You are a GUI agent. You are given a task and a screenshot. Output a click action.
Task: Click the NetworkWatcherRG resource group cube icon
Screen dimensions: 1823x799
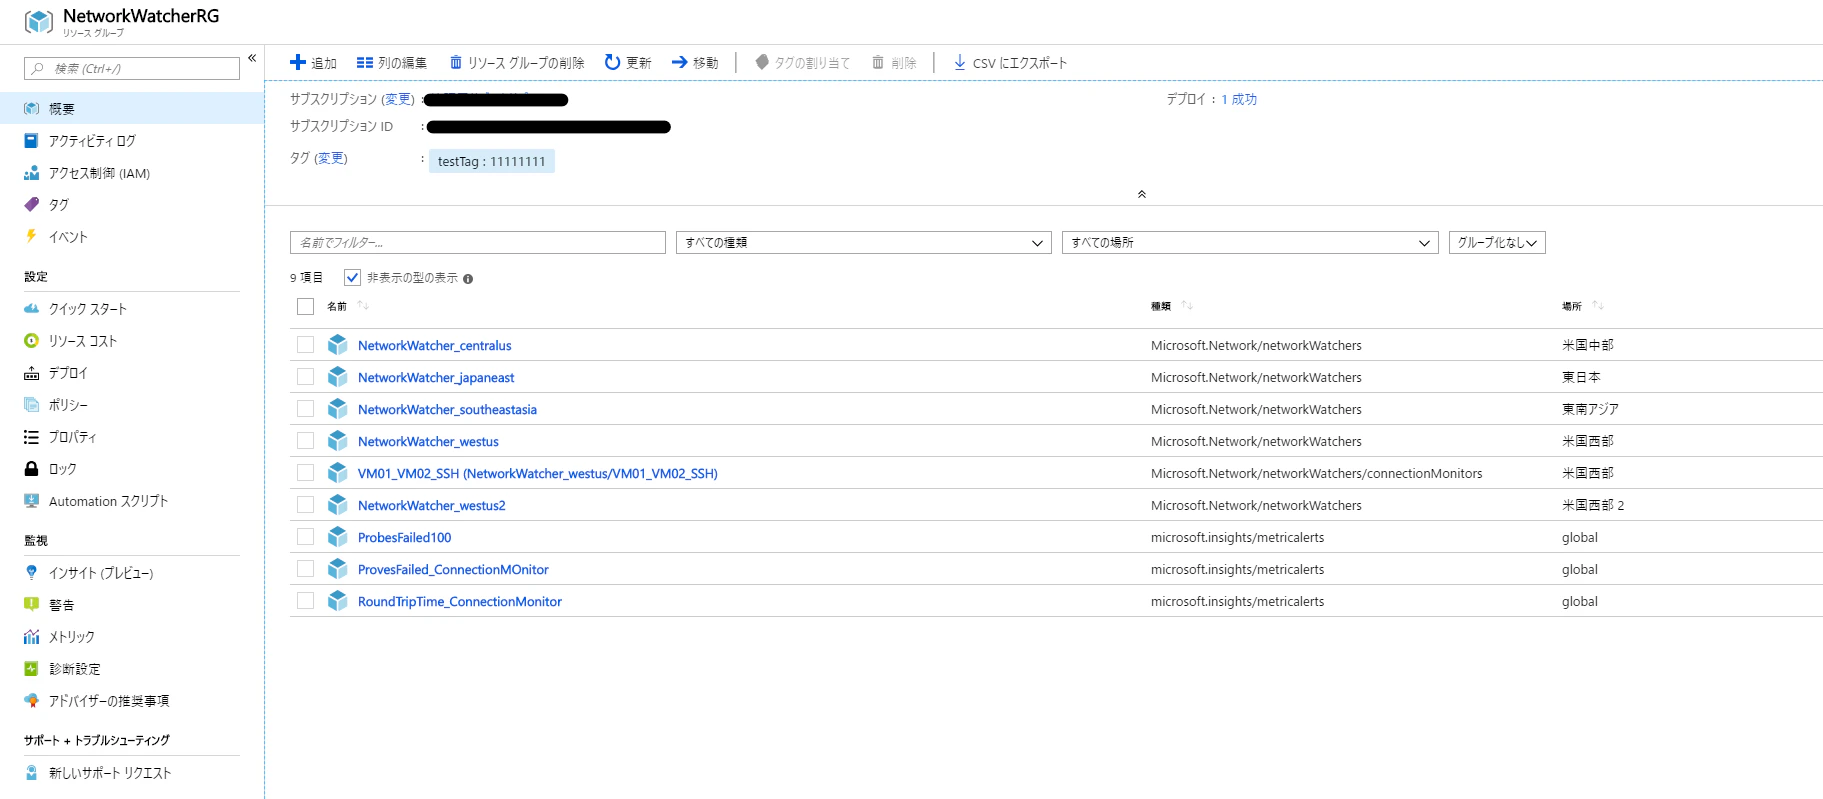(x=39, y=22)
